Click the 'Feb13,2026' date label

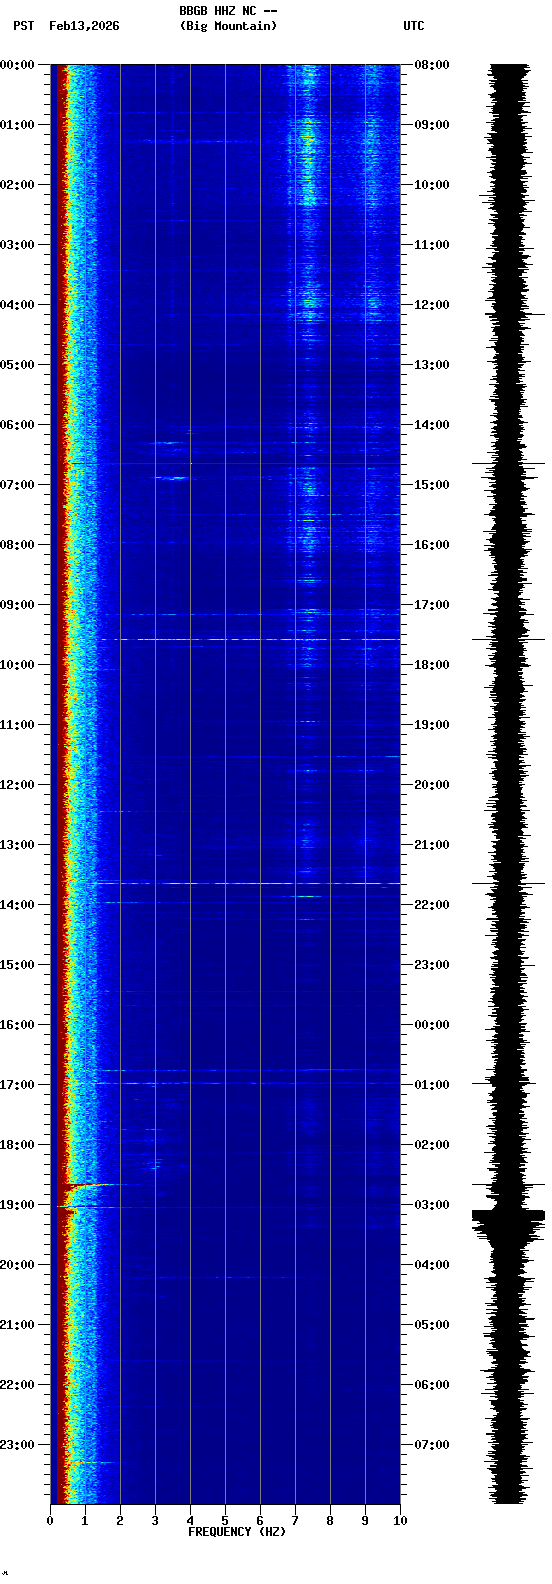[x=84, y=26]
